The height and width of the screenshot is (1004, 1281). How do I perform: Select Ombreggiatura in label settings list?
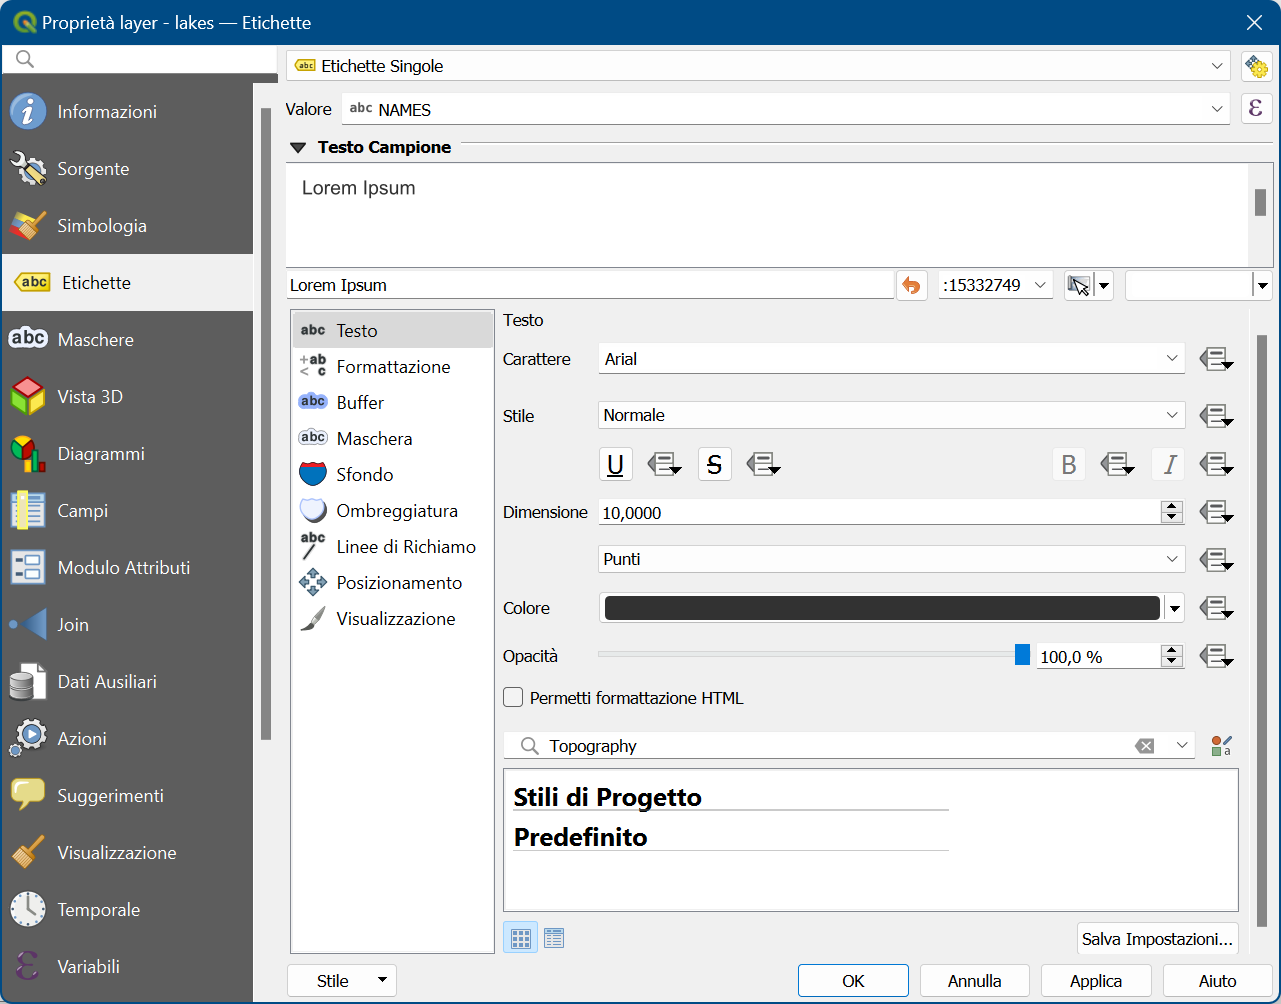(x=393, y=511)
